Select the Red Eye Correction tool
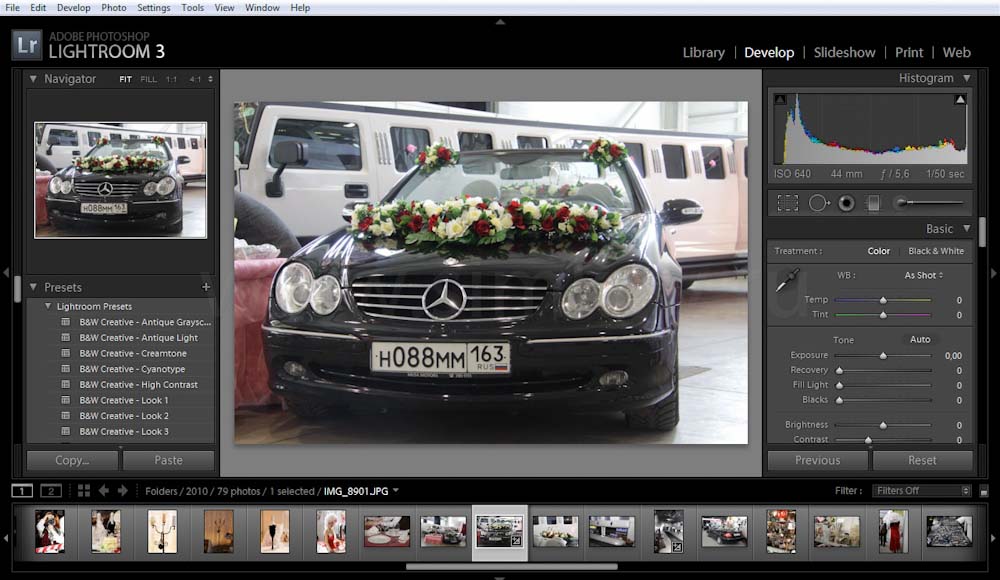The height and width of the screenshot is (580, 1000). click(846, 204)
